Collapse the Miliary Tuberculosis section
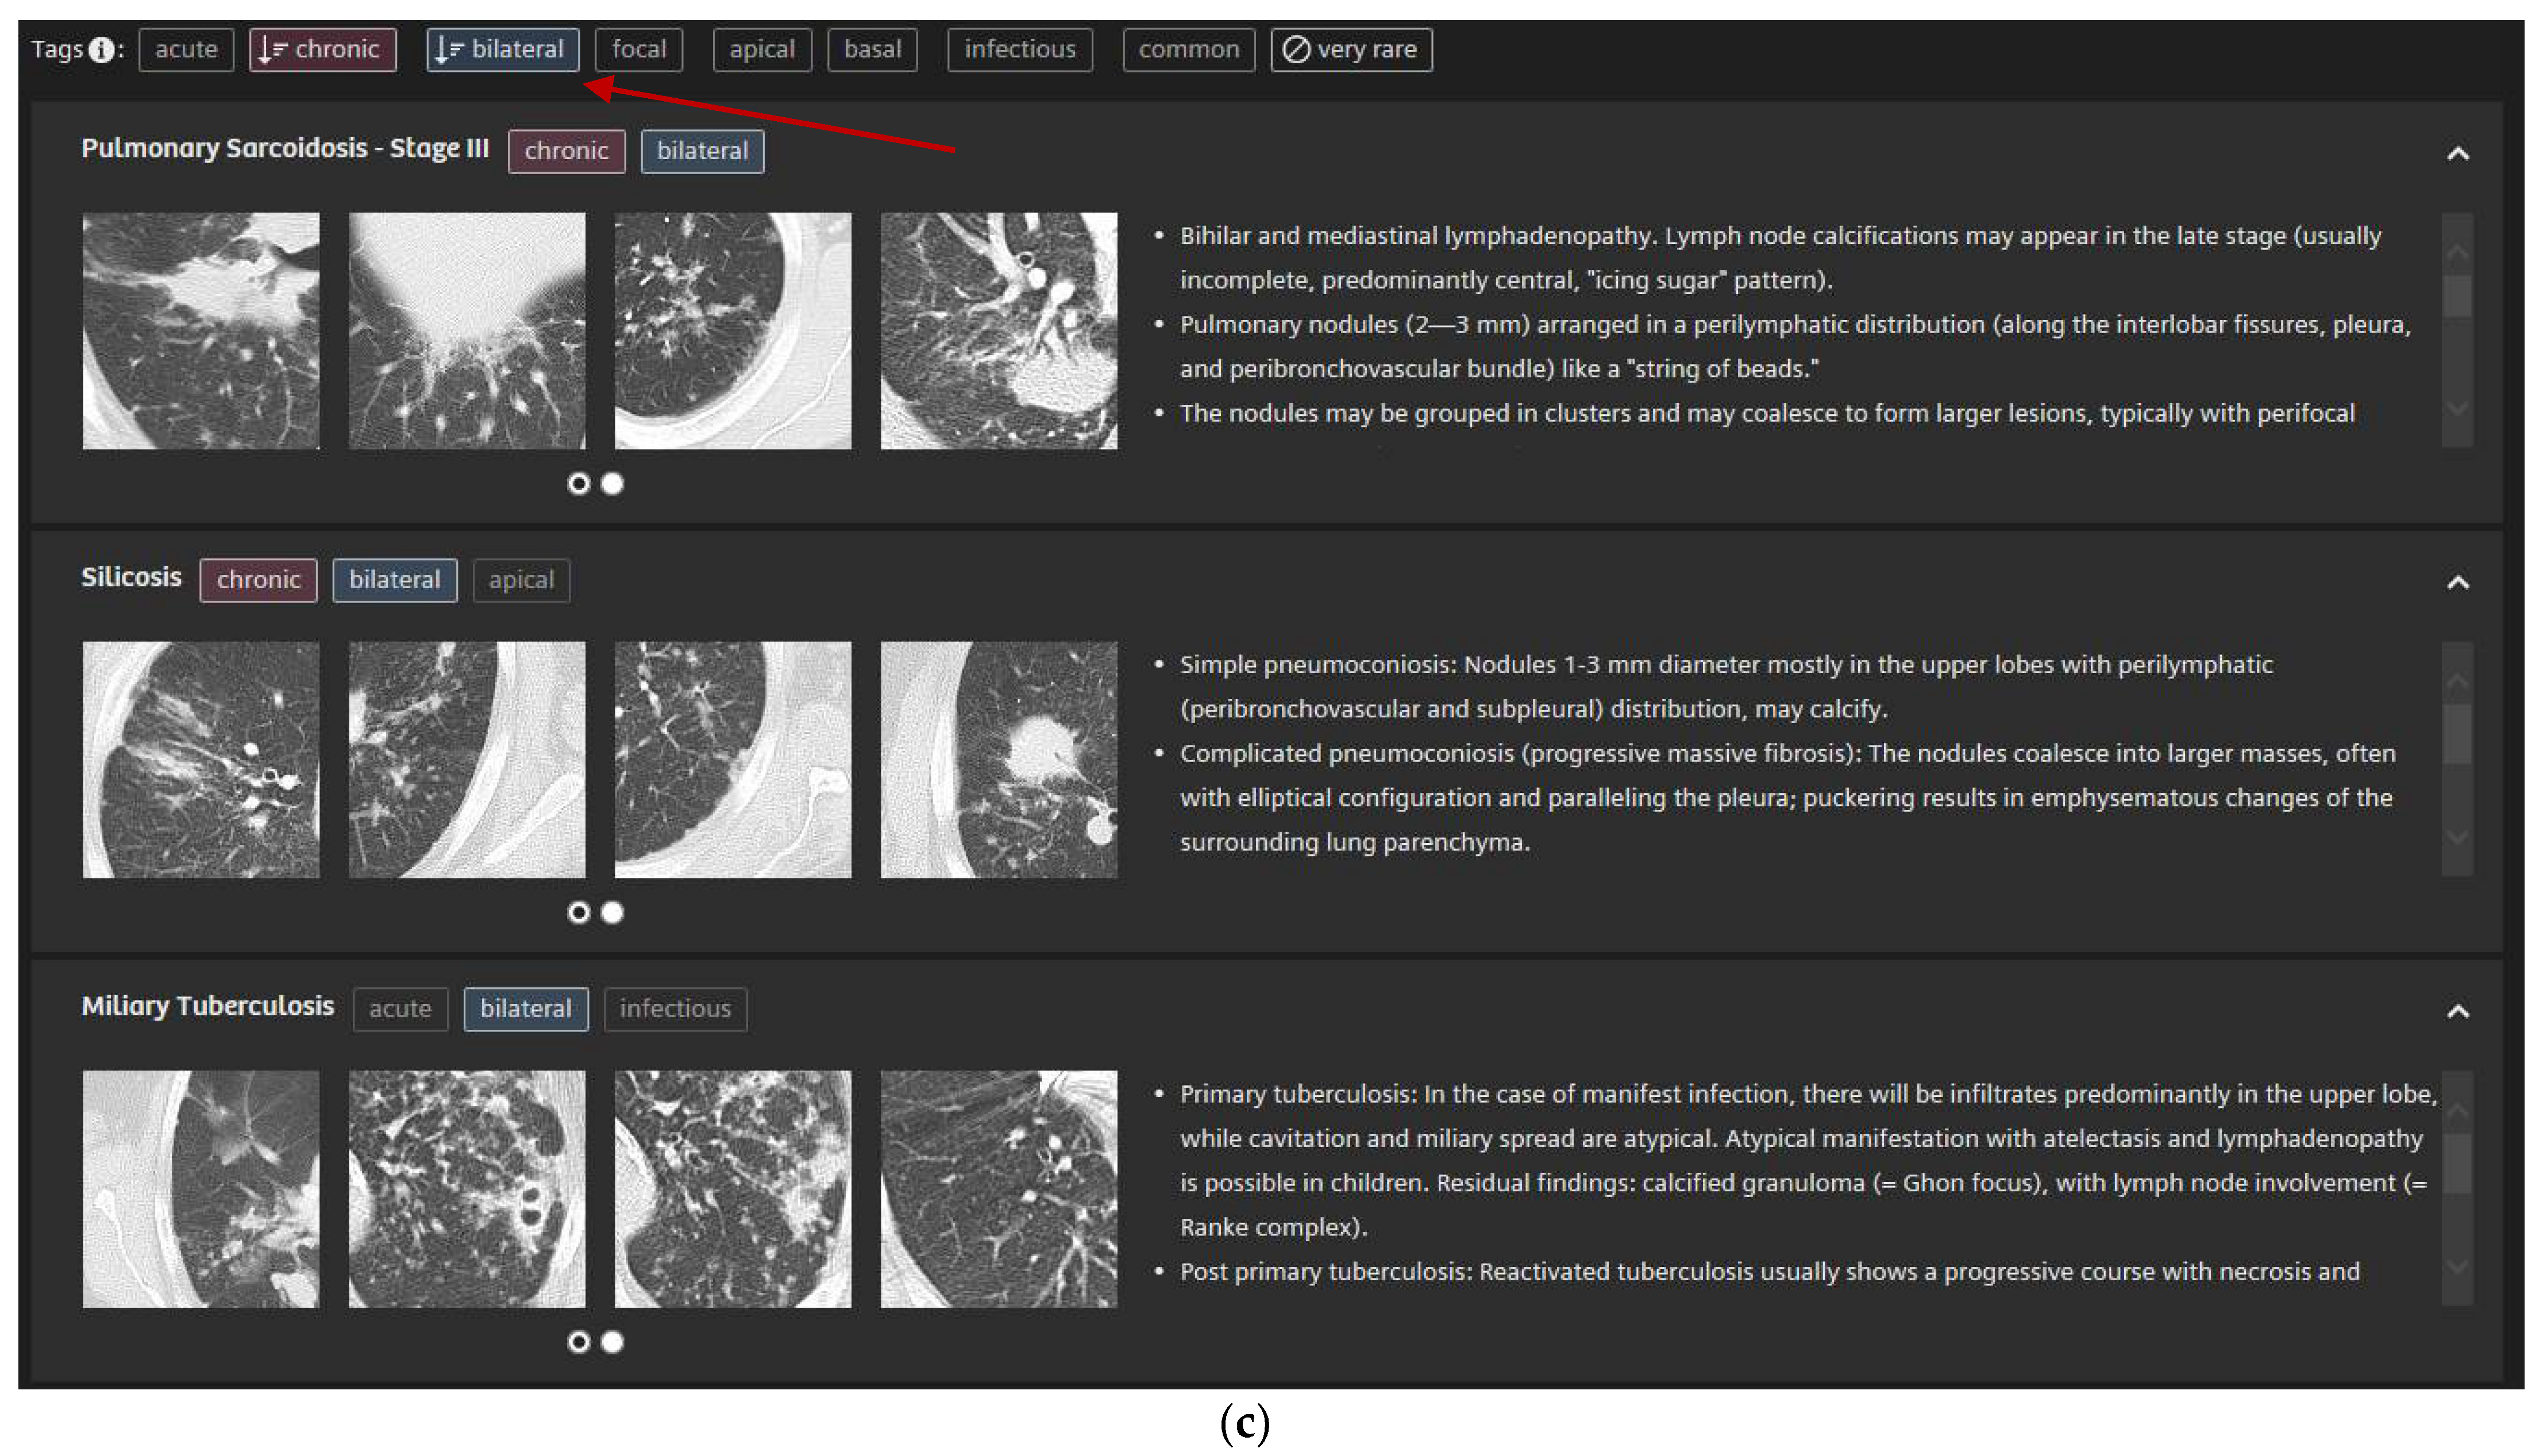The image size is (2547, 1456). click(2457, 1011)
